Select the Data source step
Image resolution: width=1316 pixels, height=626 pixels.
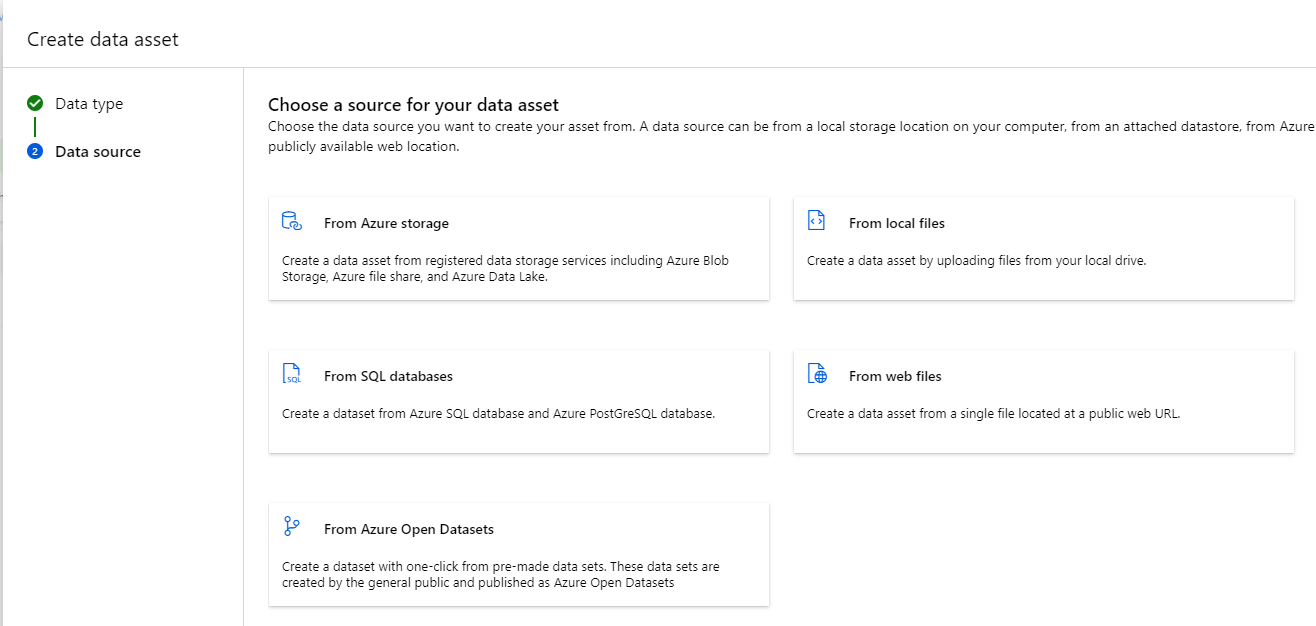[98, 152]
